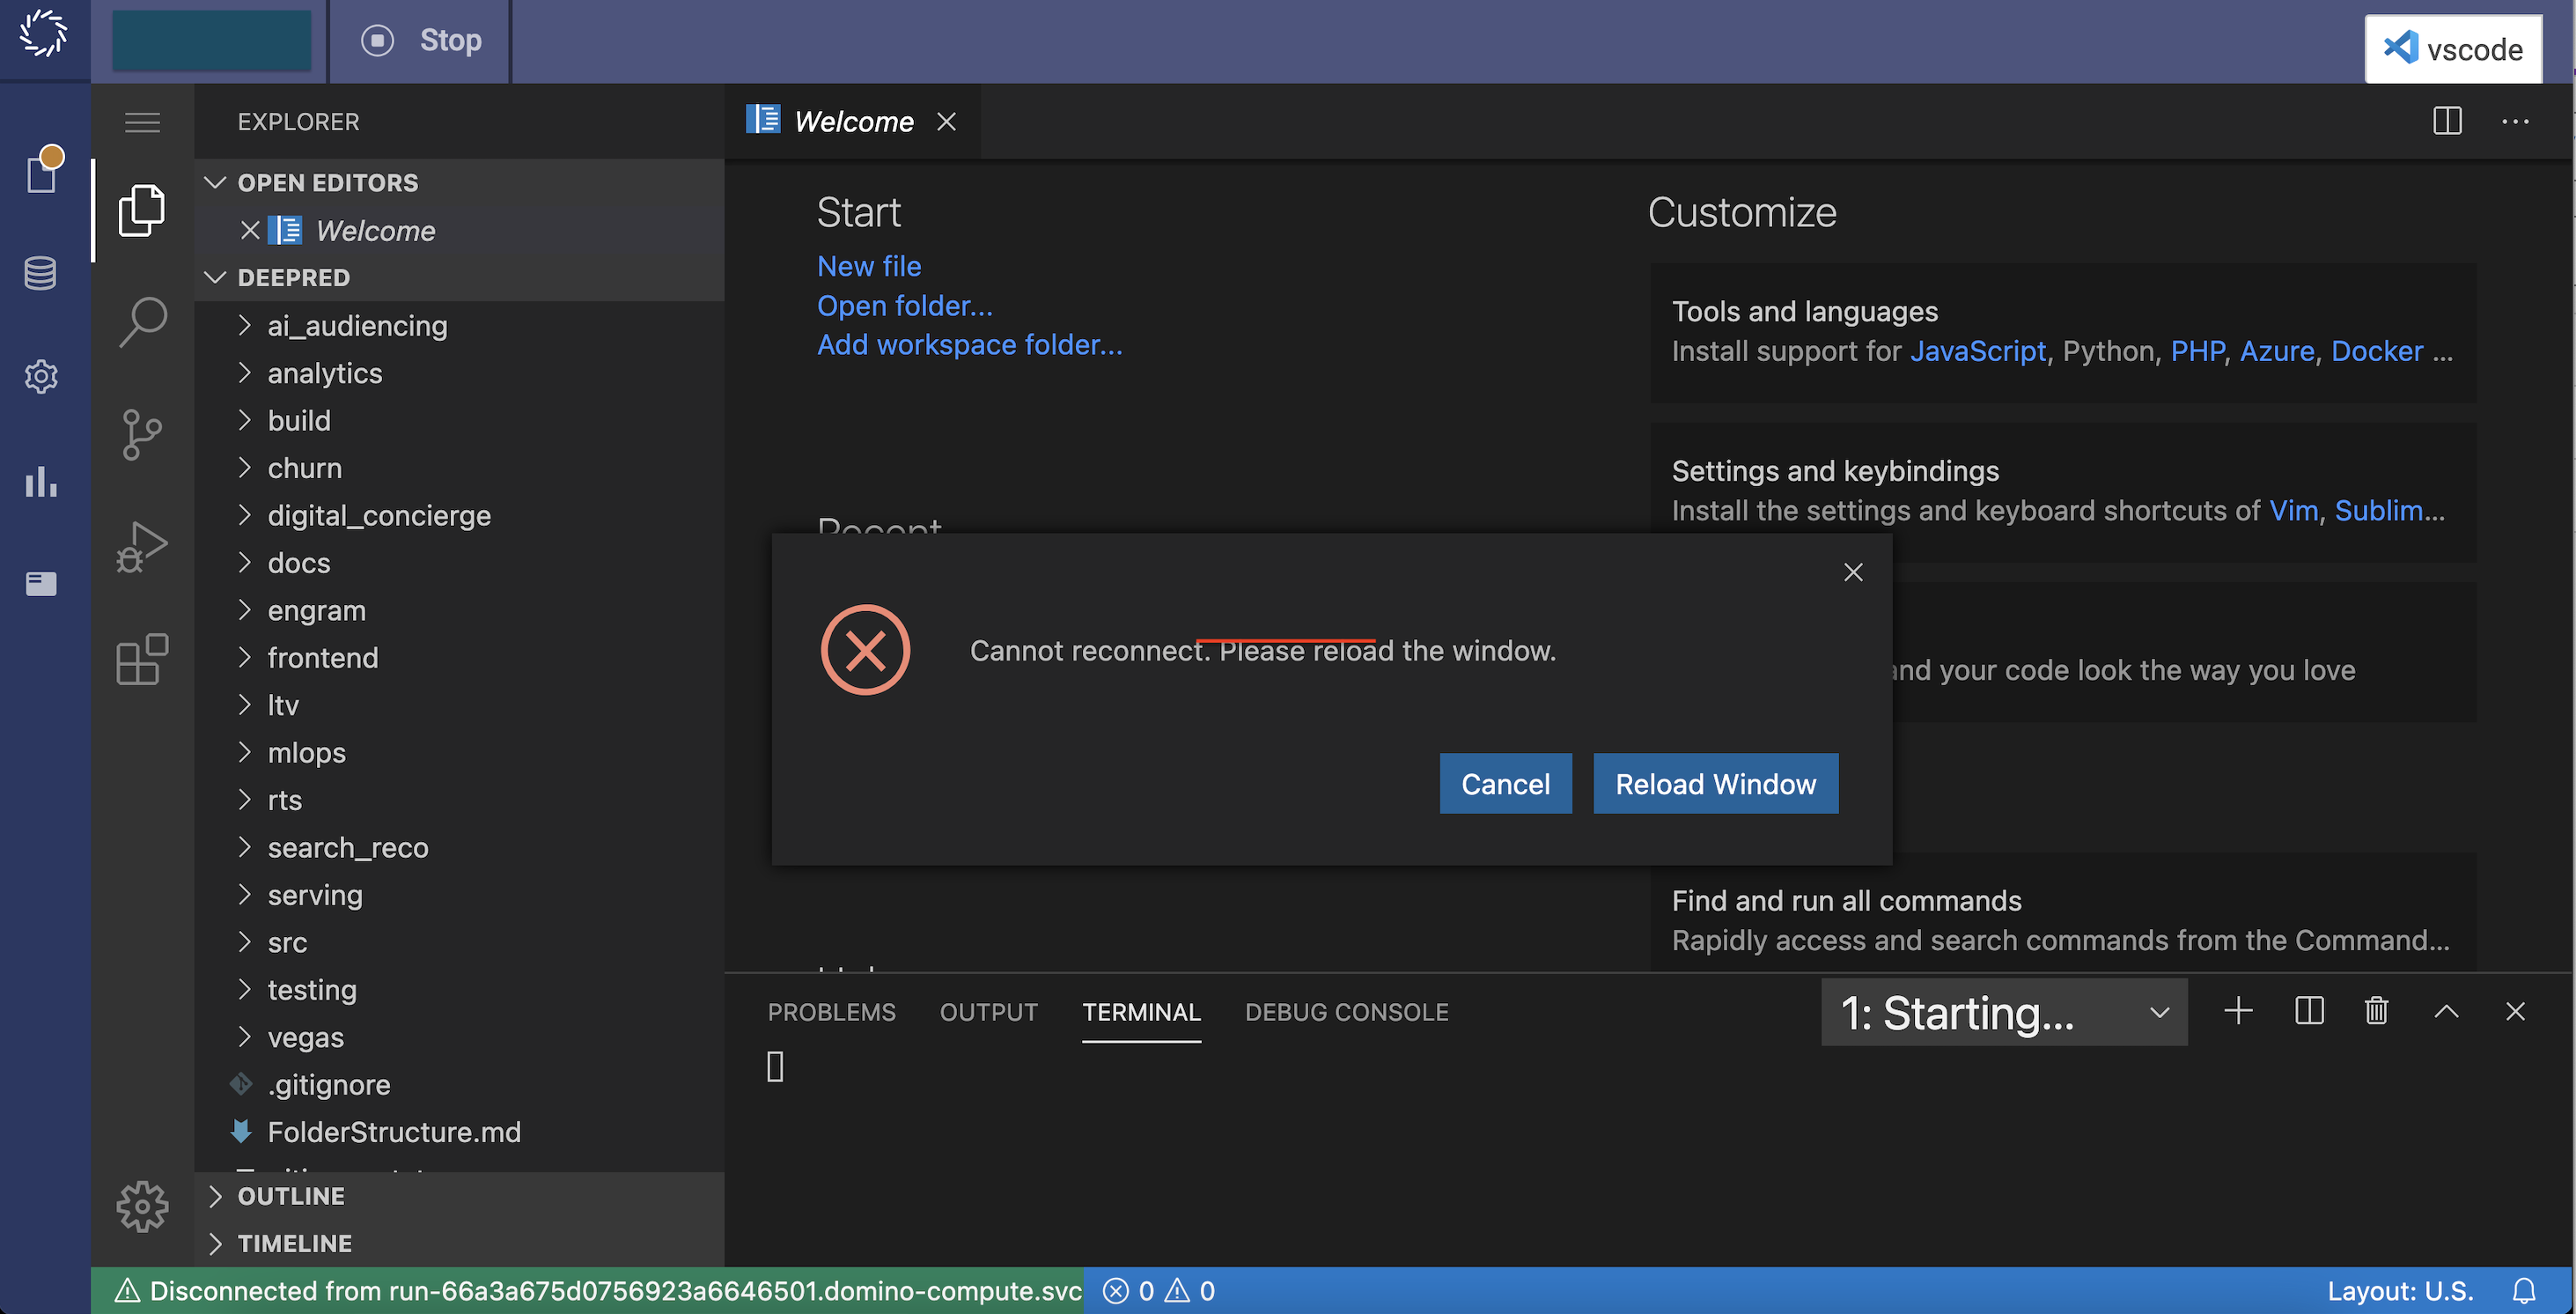
Task: Maximize the panel with up chevron
Action: coord(2446,1011)
